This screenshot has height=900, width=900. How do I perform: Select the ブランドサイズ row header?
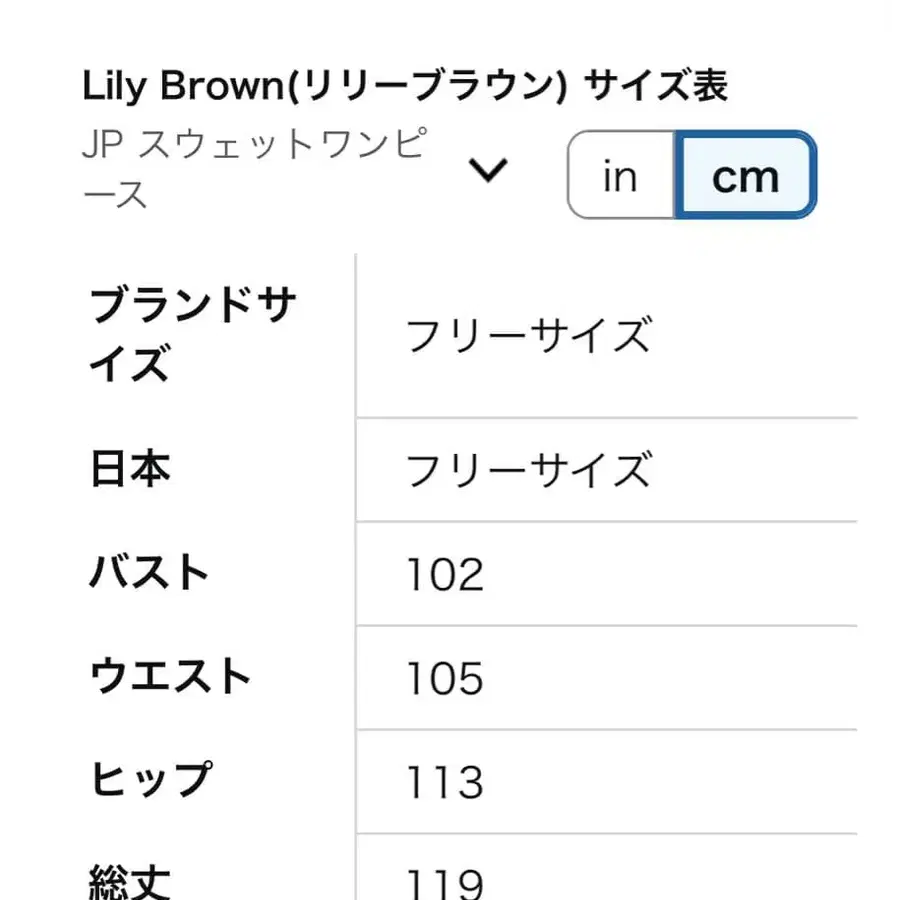click(x=192, y=335)
